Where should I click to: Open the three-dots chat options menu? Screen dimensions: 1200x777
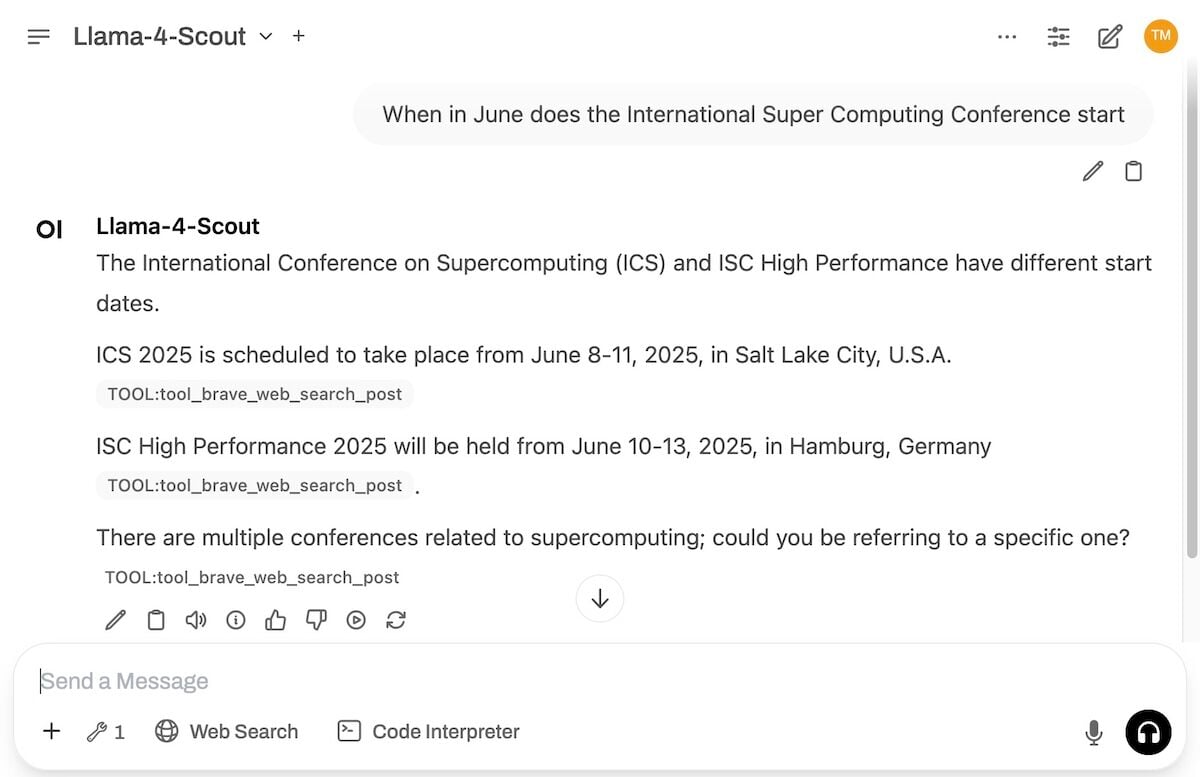coord(1007,37)
